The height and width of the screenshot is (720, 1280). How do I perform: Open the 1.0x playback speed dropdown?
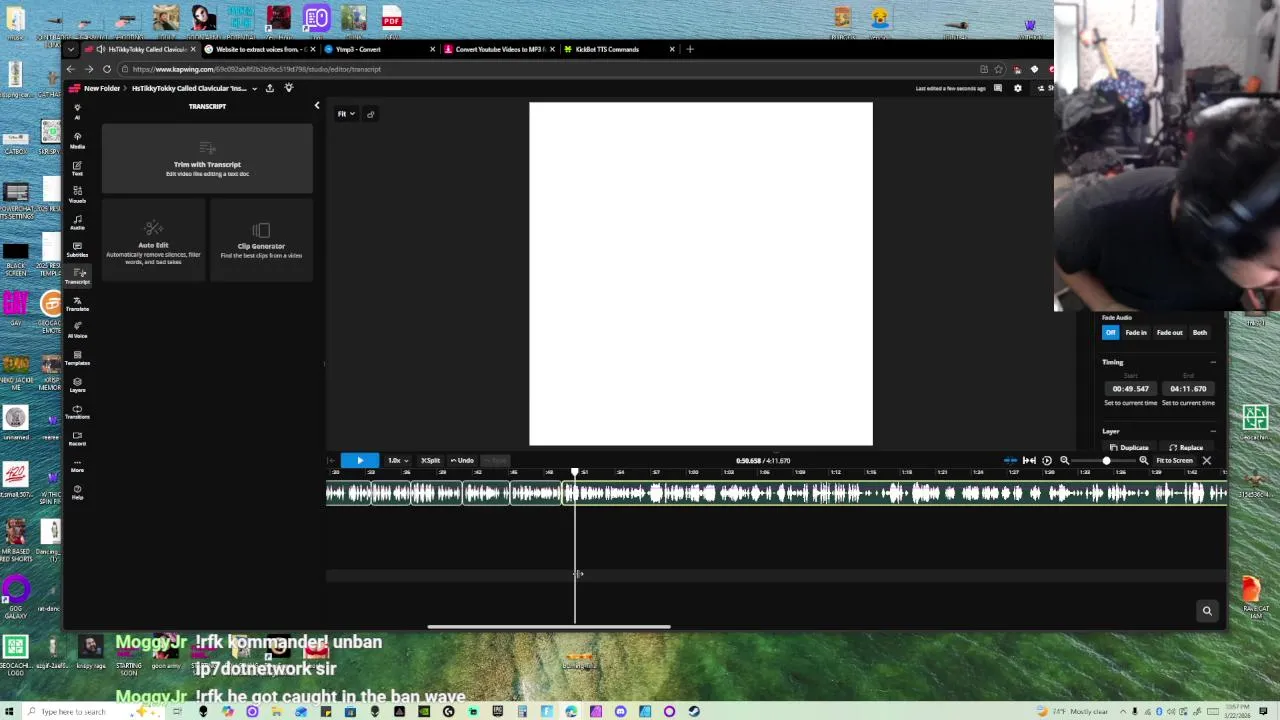(x=397, y=460)
